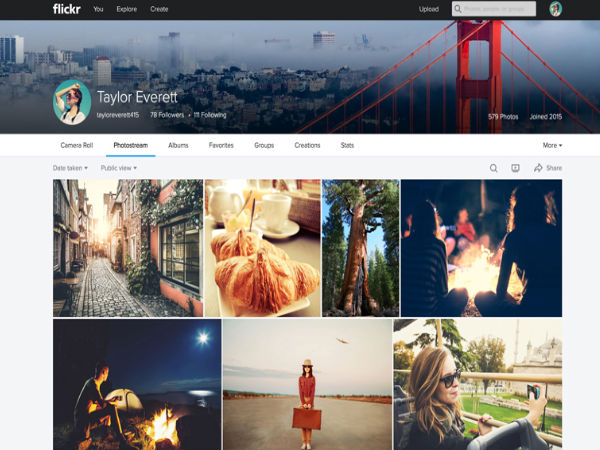Open the You menu
Viewport: 600px width, 450px height.
pyautogui.click(x=98, y=9)
